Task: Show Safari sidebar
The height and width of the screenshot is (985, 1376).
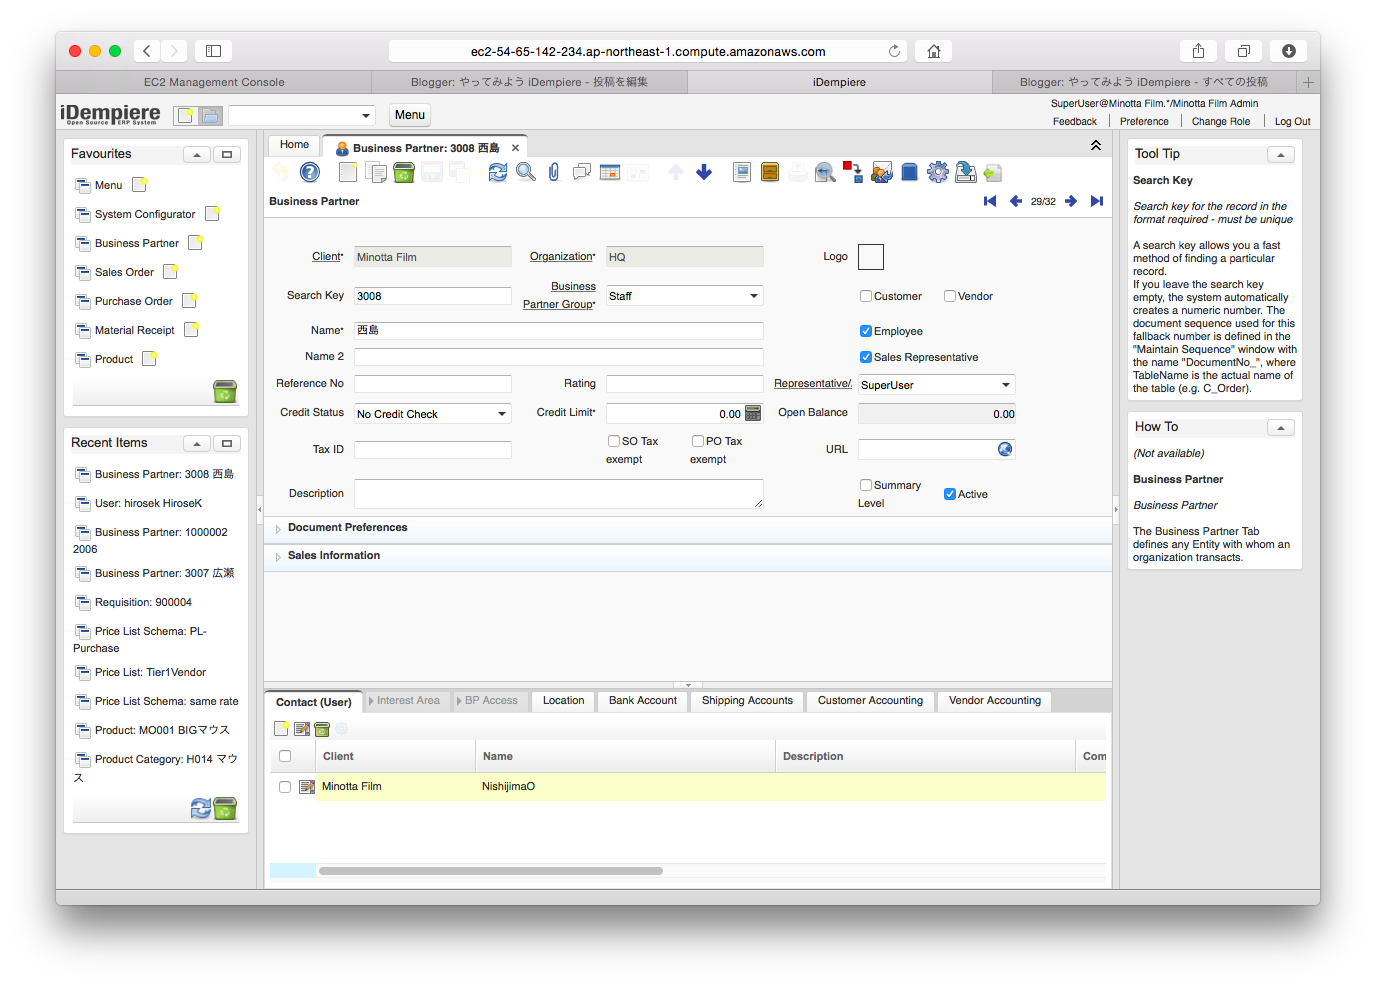Action: (213, 51)
